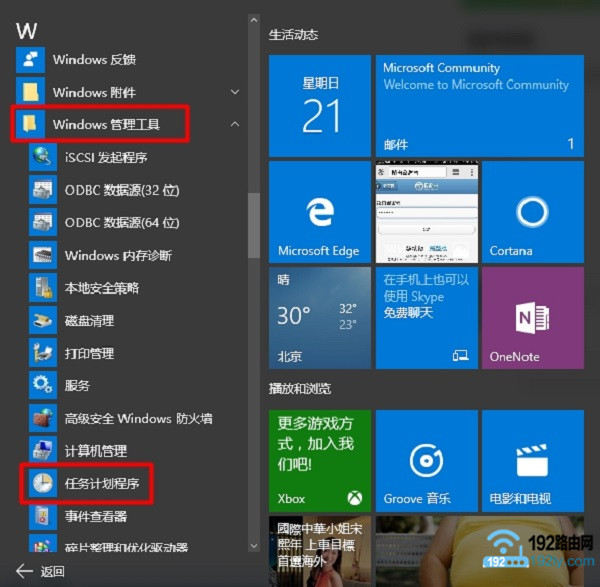Collapse the Windows 管理工具 chevron
Viewport: 600px width, 587px height.
(x=235, y=124)
